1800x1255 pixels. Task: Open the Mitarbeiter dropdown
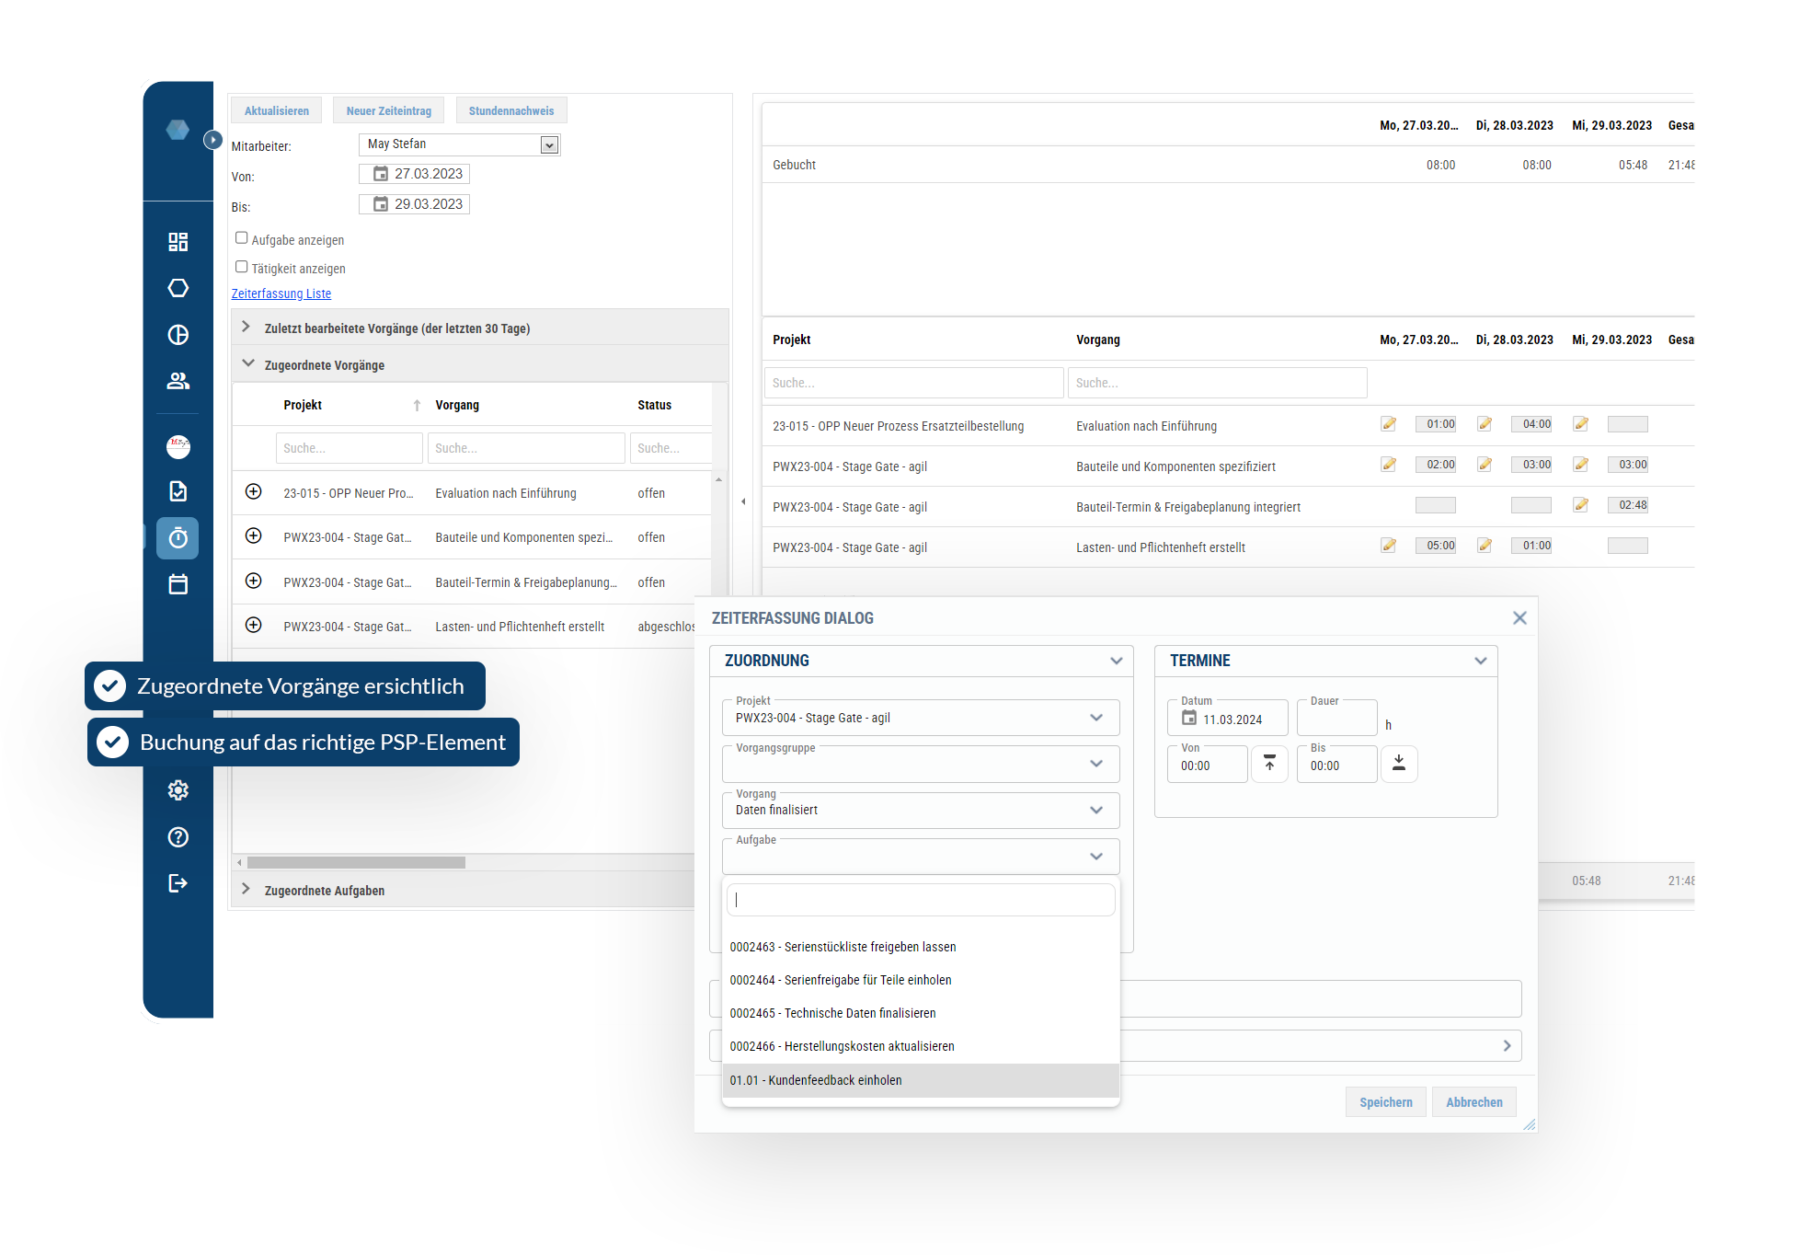[548, 145]
